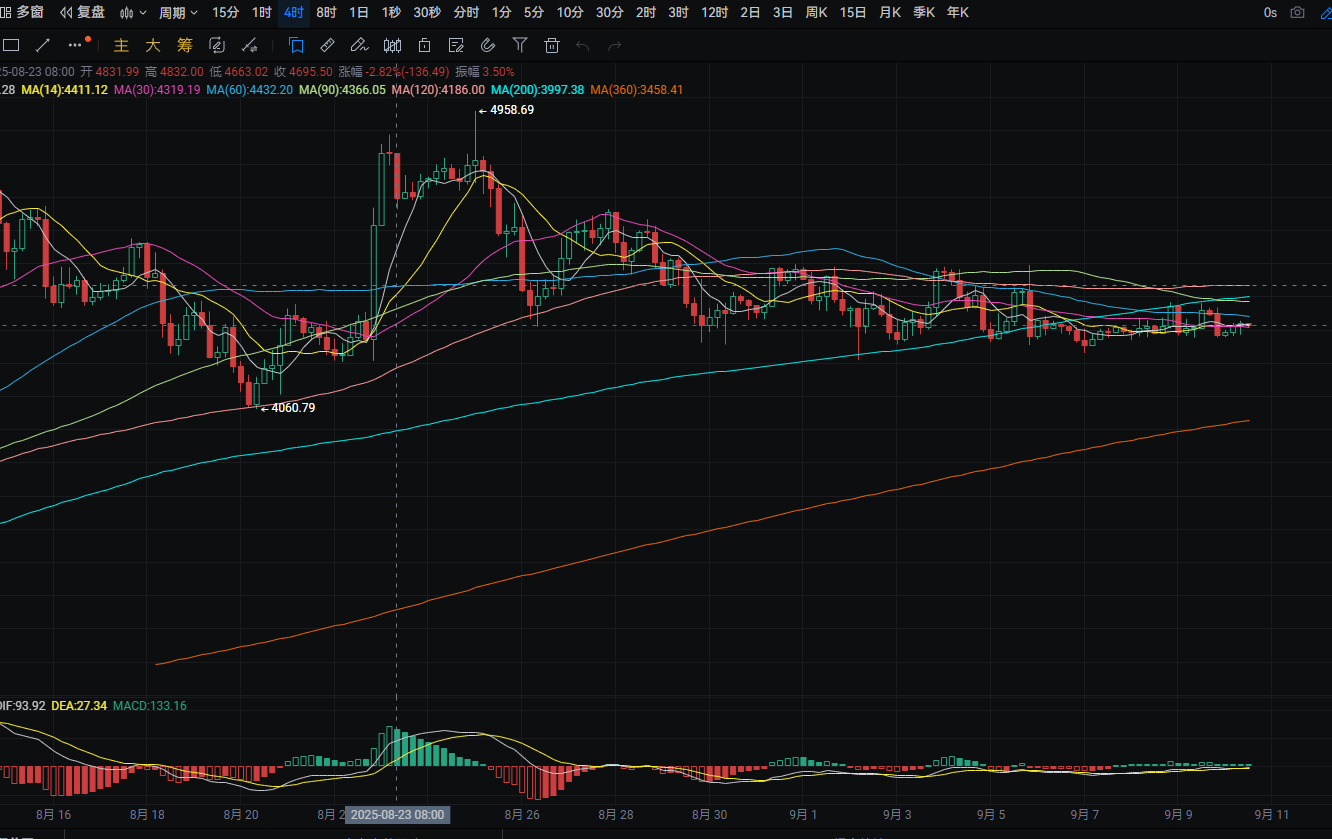The image size is (1332, 839).
Task: Select the trend line drawing tool
Action: 43,45
